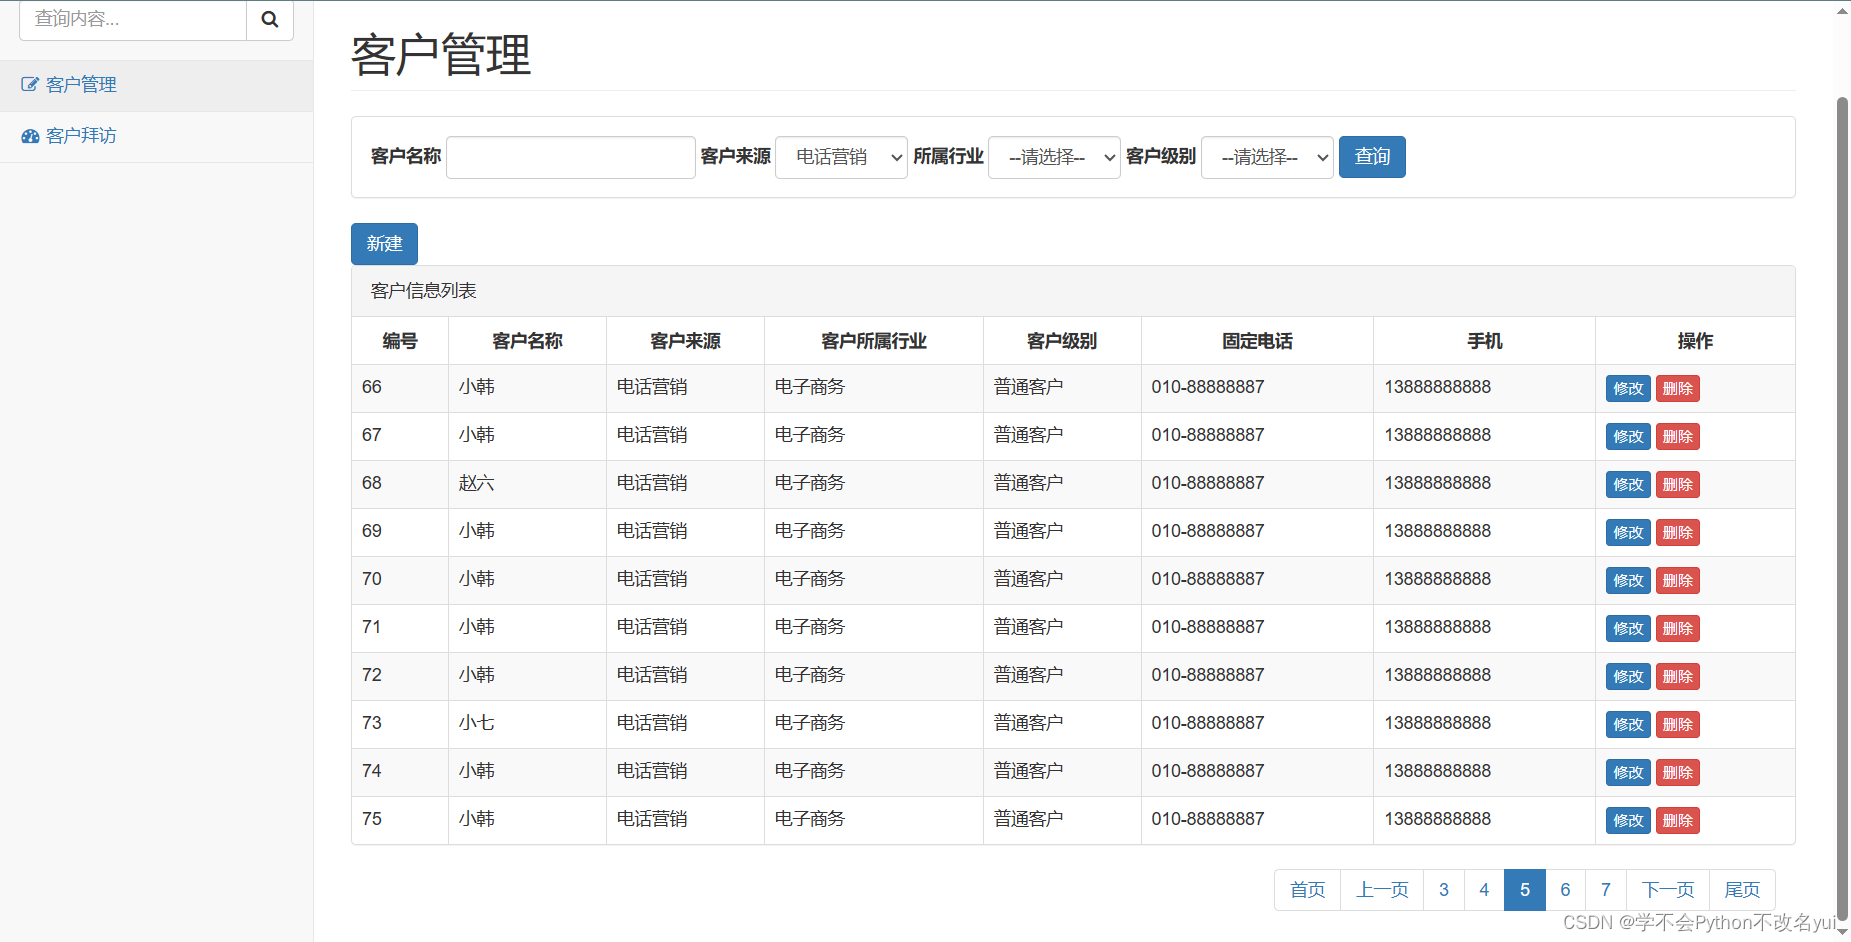Click 删除 for customer 66
This screenshot has height=942, width=1851.
[1678, 389]
